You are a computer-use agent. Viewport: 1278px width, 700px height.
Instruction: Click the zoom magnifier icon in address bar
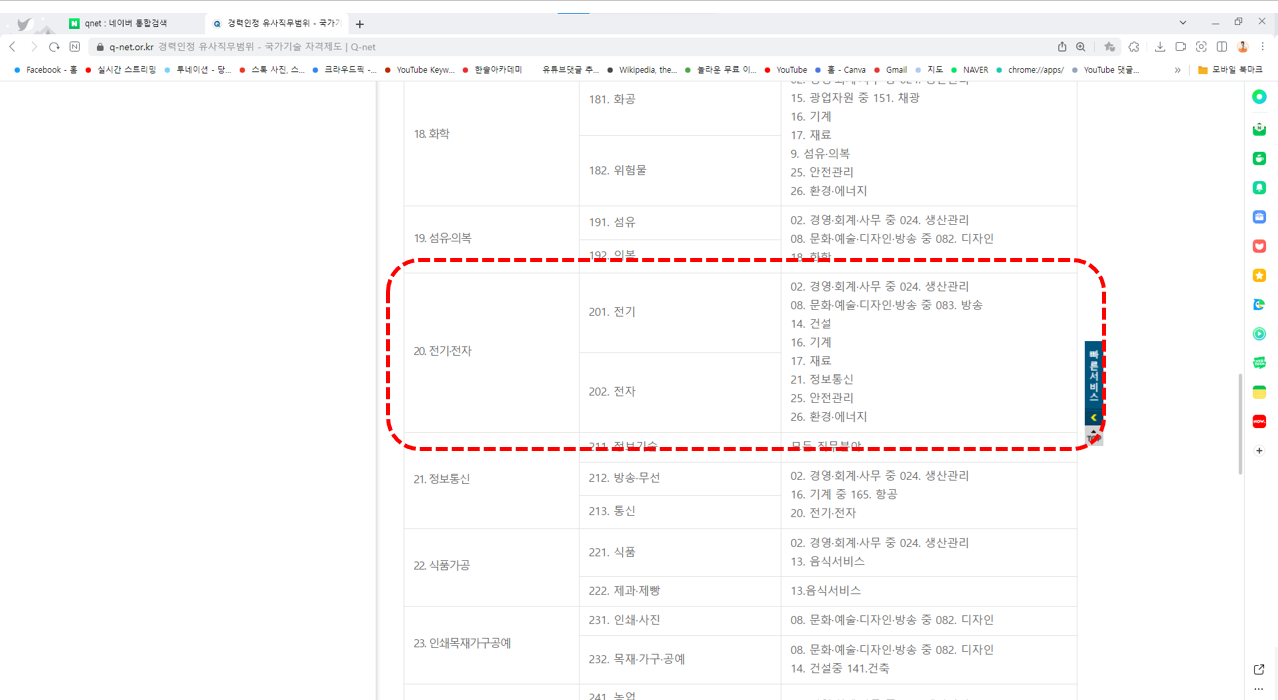pos(1081,47)
